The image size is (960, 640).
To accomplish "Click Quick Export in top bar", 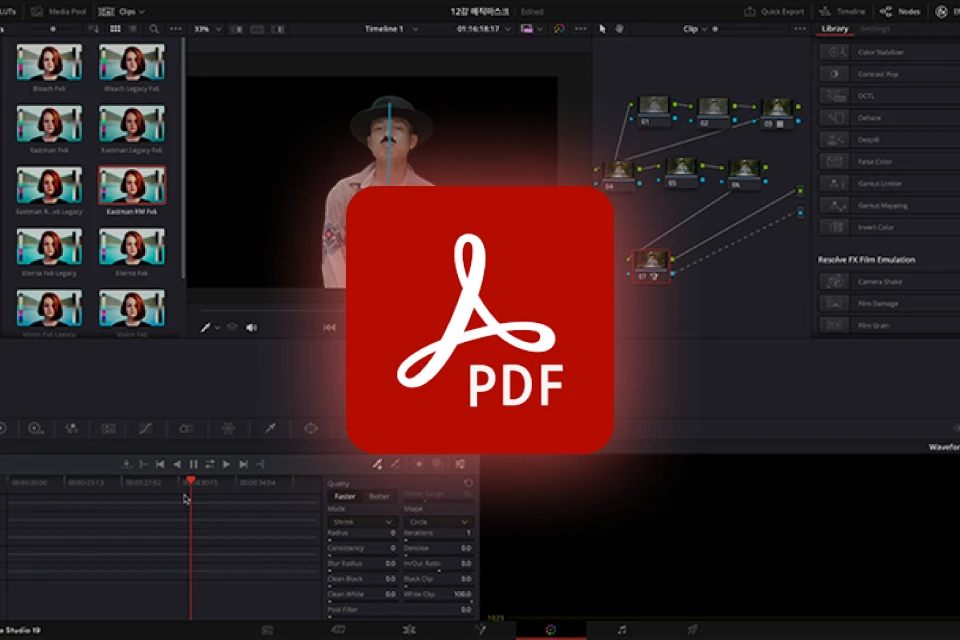I will pyautogui.click(x=774, y=11).
